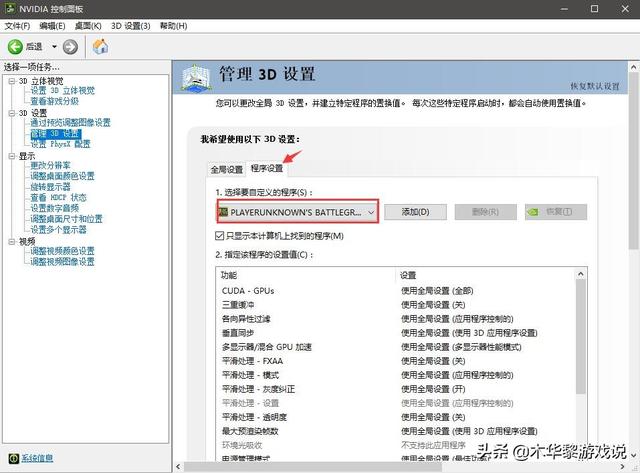Select the CUDA - GPUs setting row

(397, 291)
